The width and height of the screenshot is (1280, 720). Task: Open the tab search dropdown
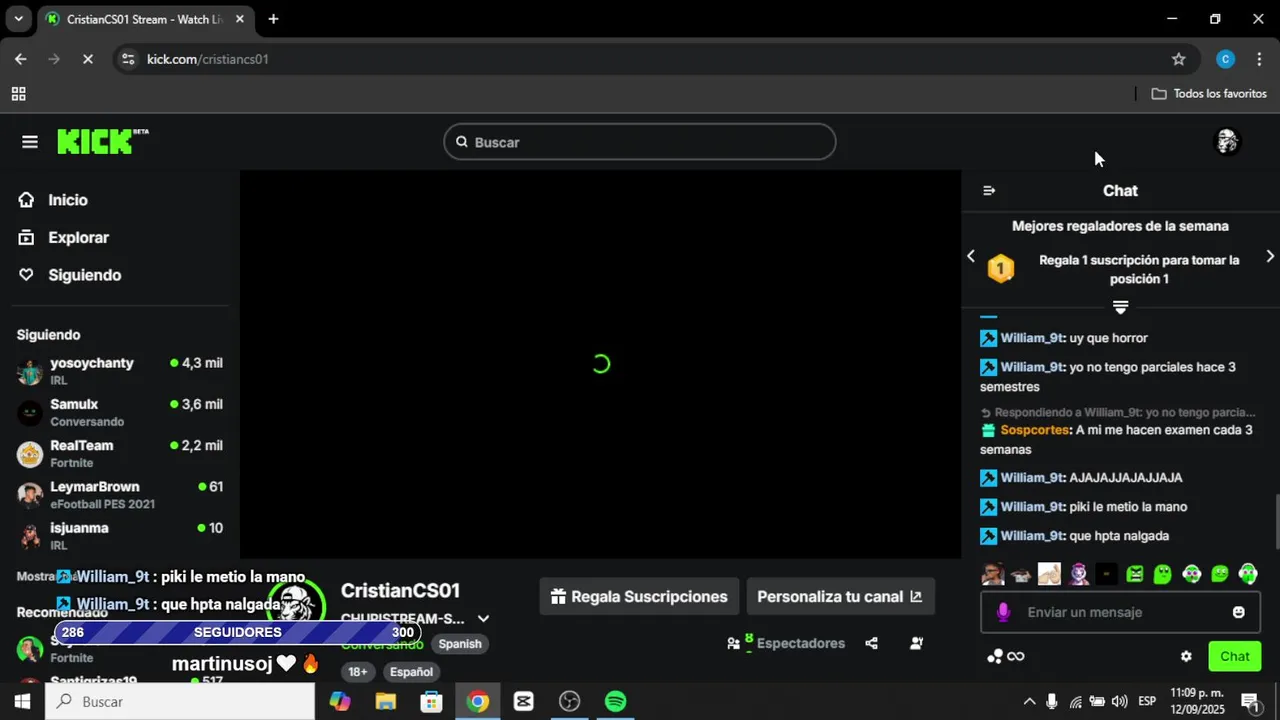coord(18,19)
